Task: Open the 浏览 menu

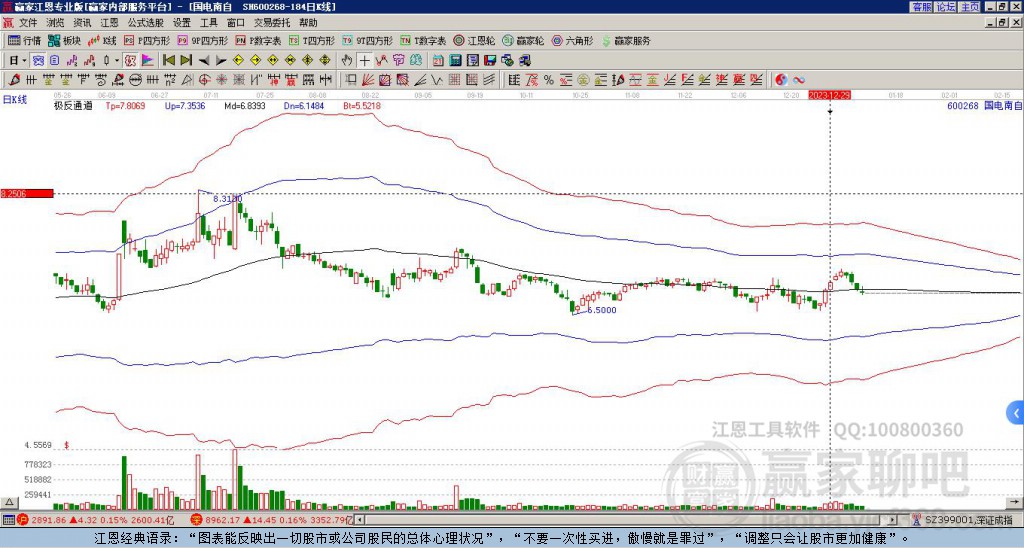Action: pyautogui.click(x=55, y=23)
